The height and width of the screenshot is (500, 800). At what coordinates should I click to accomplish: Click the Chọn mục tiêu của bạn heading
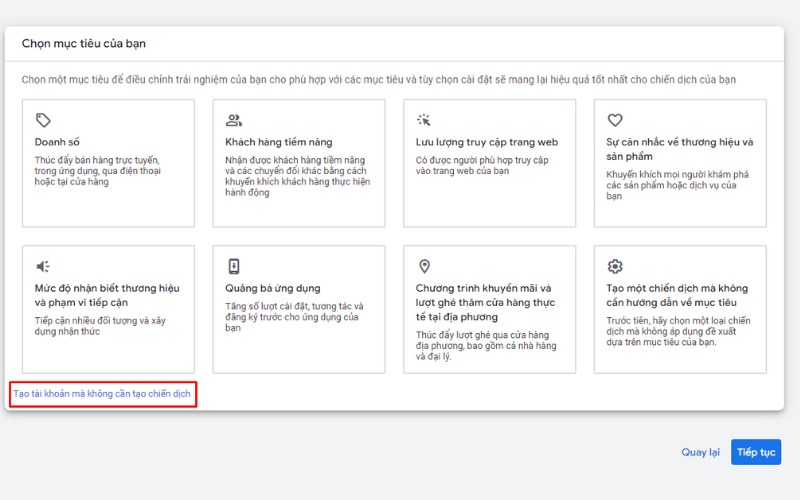pyautogui.click(x=85, y=44)
